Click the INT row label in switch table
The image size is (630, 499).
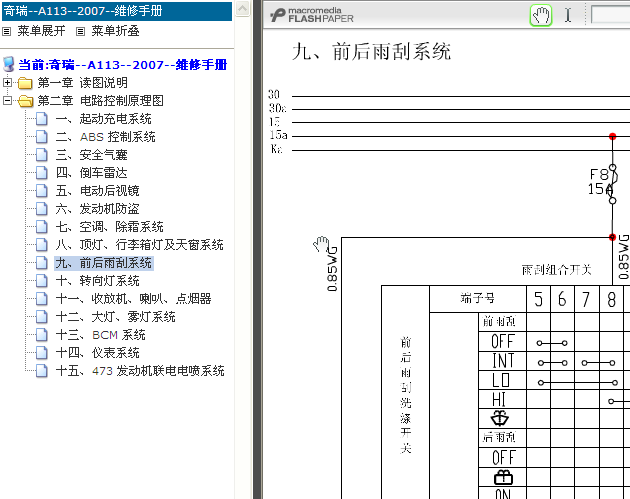503,361
